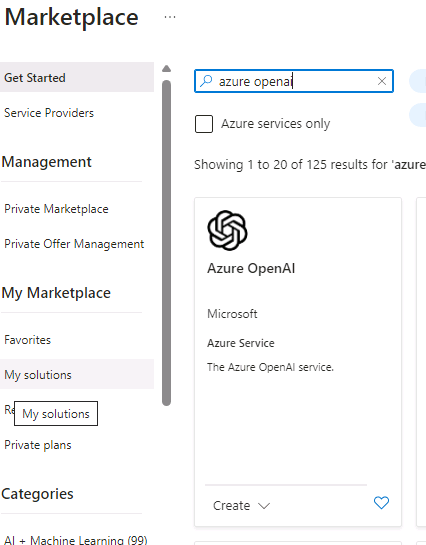The image size is (426, 545).
Task: Open Favorites under My Marketplace
Action: (27, 340)
